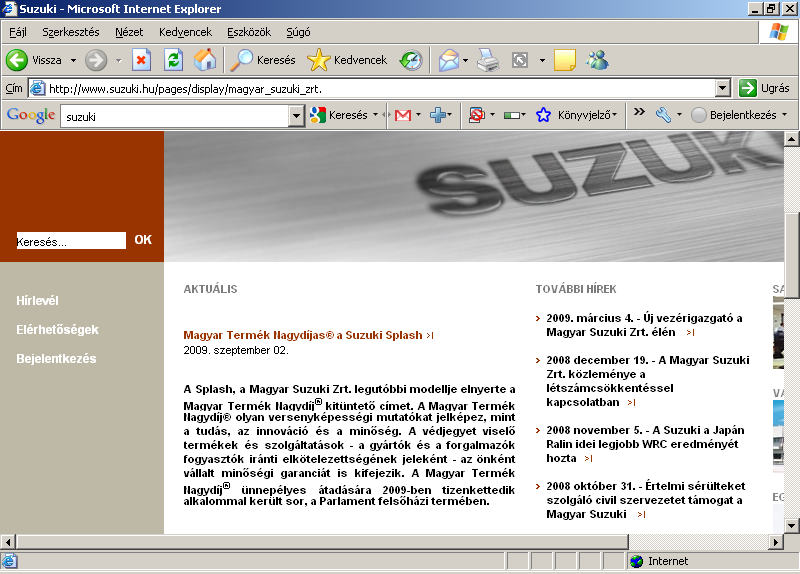
Task: Refresh the page with green arrows icon
Action: [173, 60]
